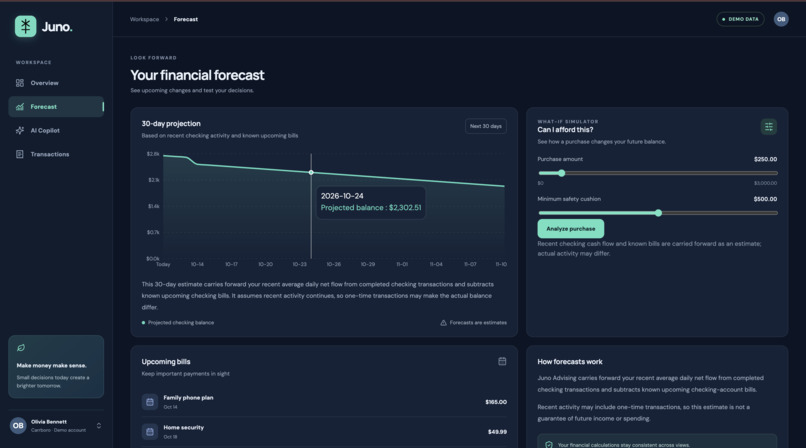The width and height of the screenshot is (806, 448).
Task: Click the Family phone plan calendar icon
Action: pos(150,402)
